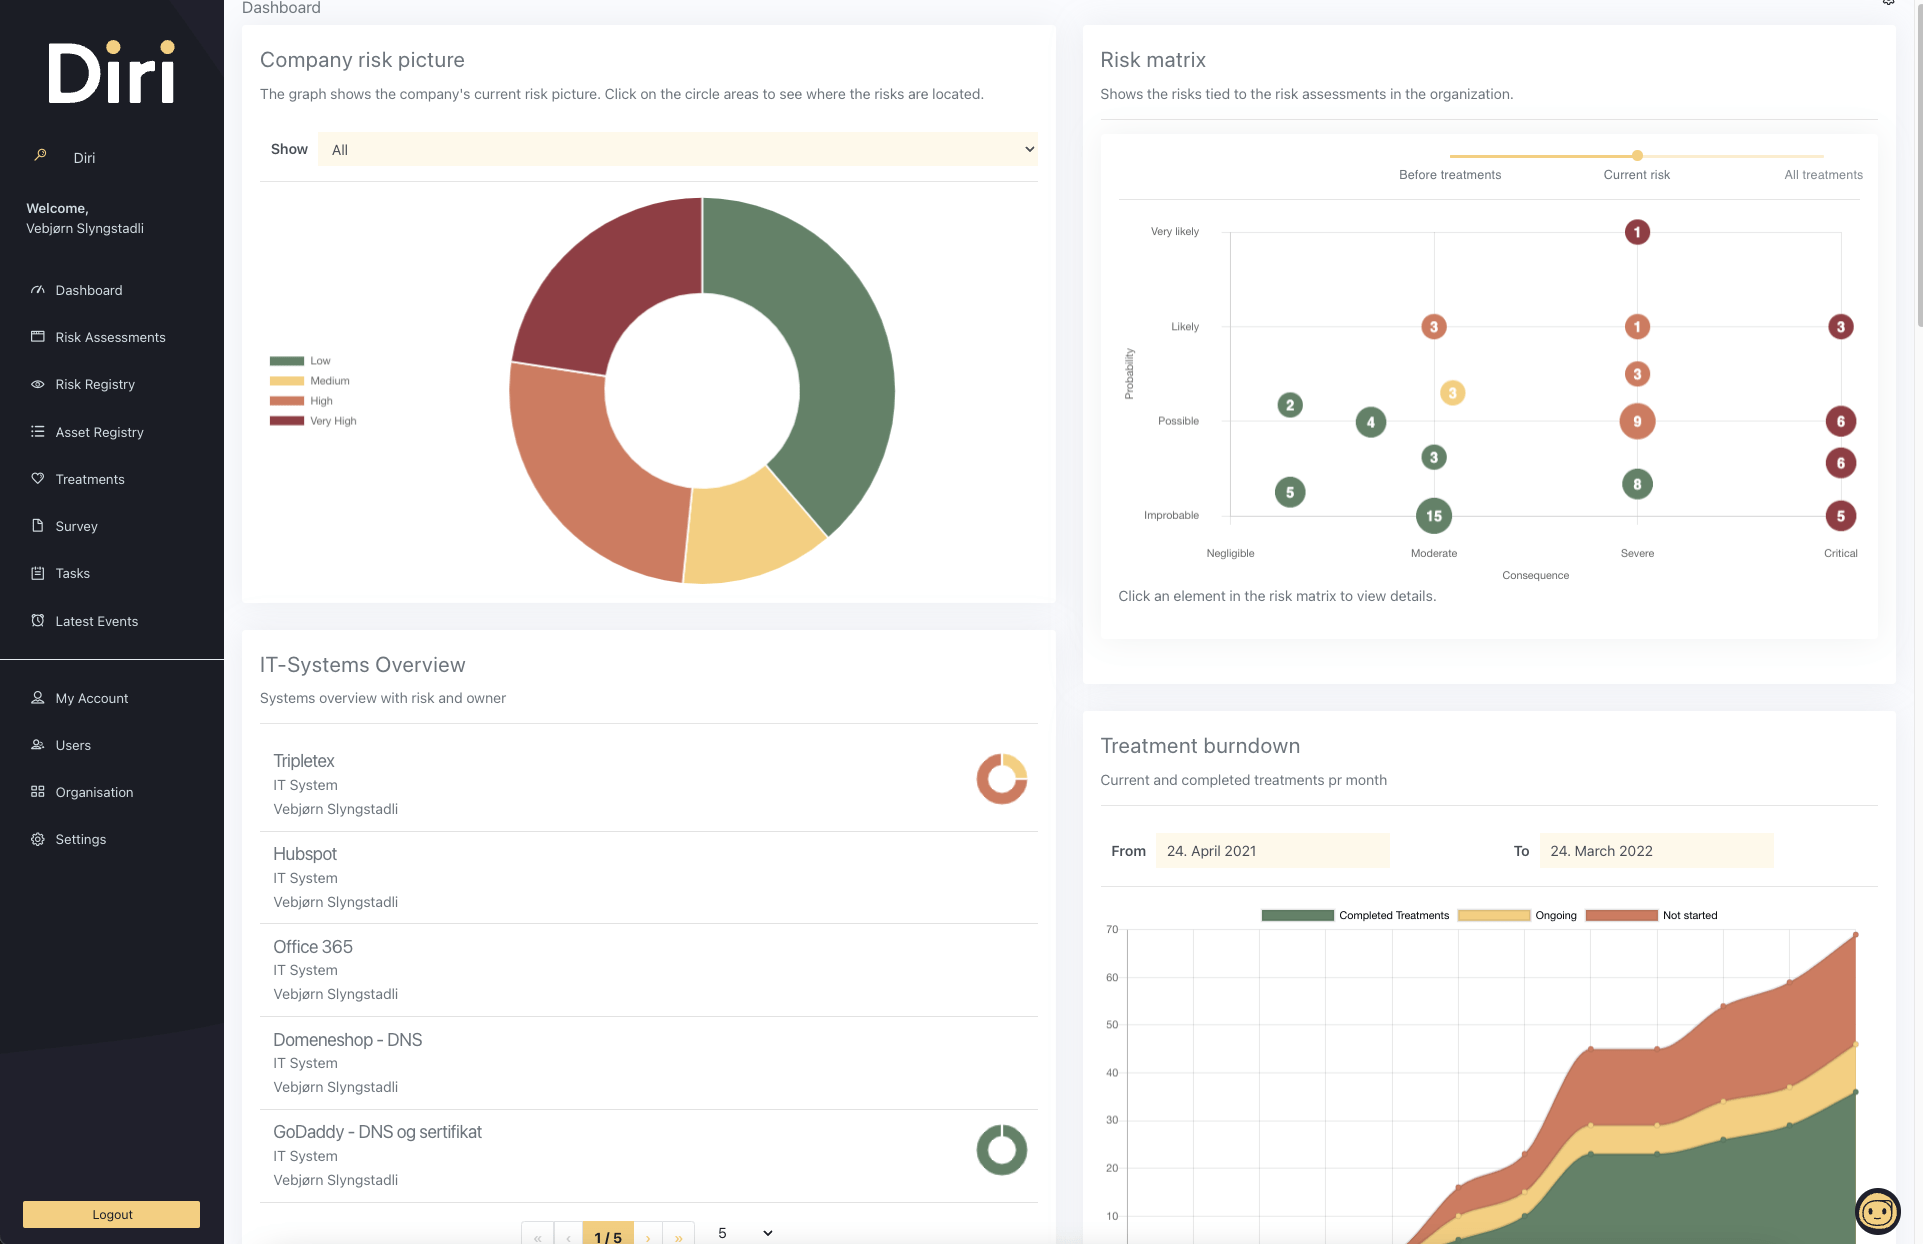1923x1244 pixels.
Task: Open Asset Registry menu item
Action: coord(99,432)
